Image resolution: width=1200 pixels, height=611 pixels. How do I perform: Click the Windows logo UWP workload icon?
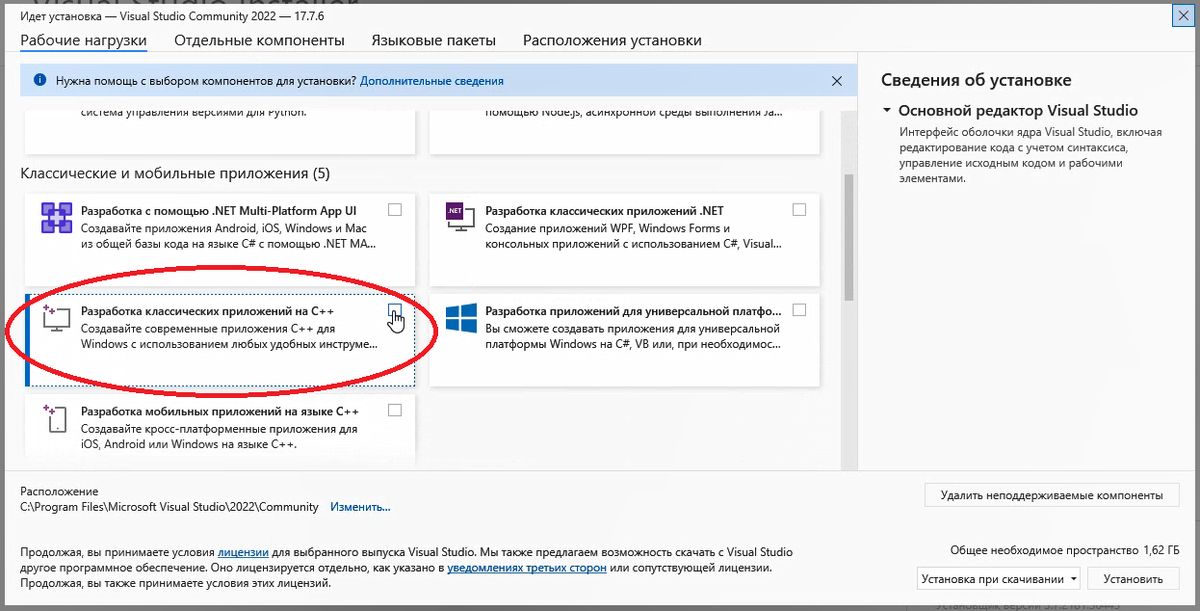tap(459, 319)
